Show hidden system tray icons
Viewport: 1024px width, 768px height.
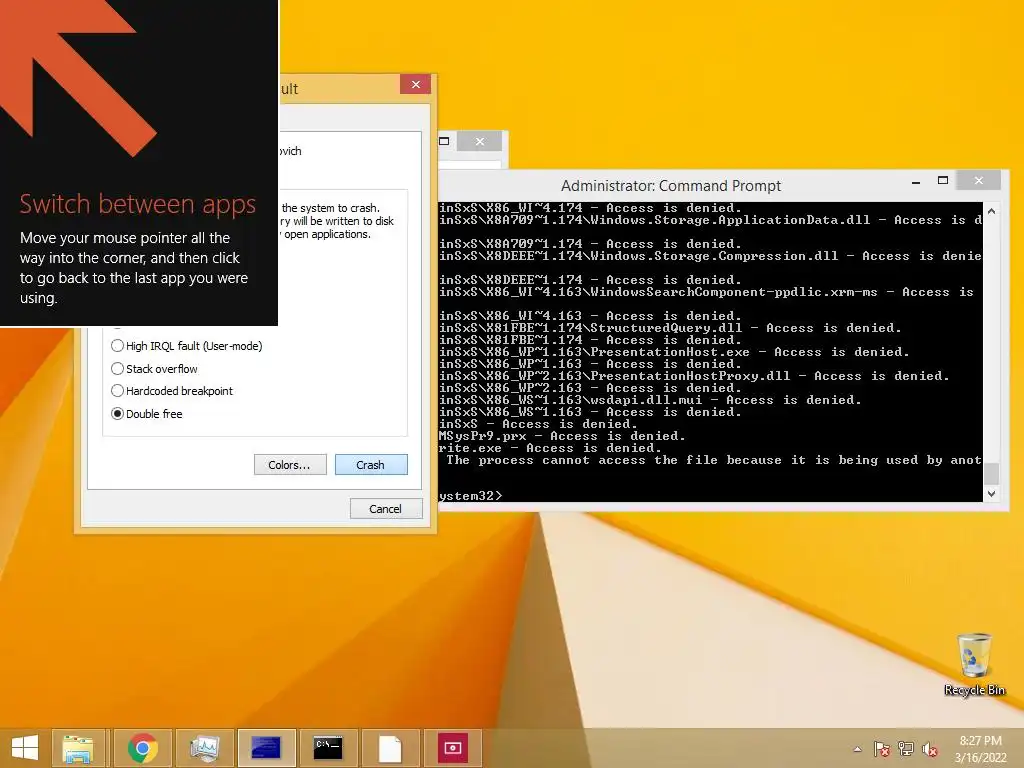point(857,749)
